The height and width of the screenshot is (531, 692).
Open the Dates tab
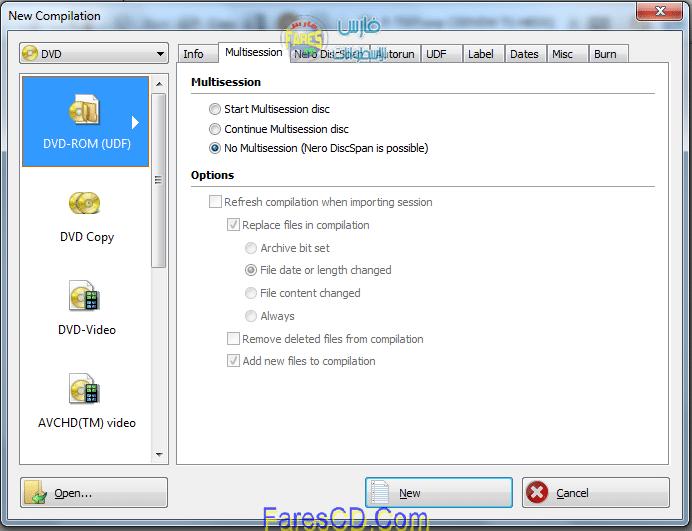pyautogui.click(x=525, y=54)
